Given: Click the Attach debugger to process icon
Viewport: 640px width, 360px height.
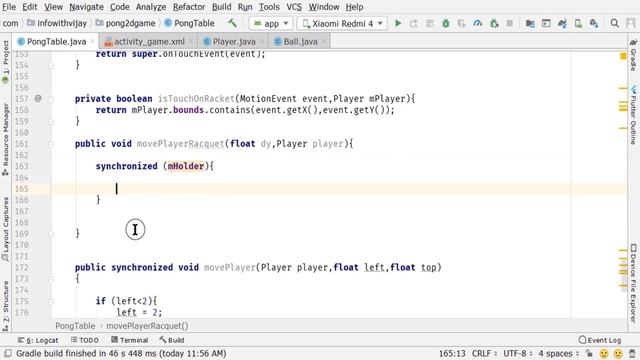Looking at the screenshot, I should point(494,23).
